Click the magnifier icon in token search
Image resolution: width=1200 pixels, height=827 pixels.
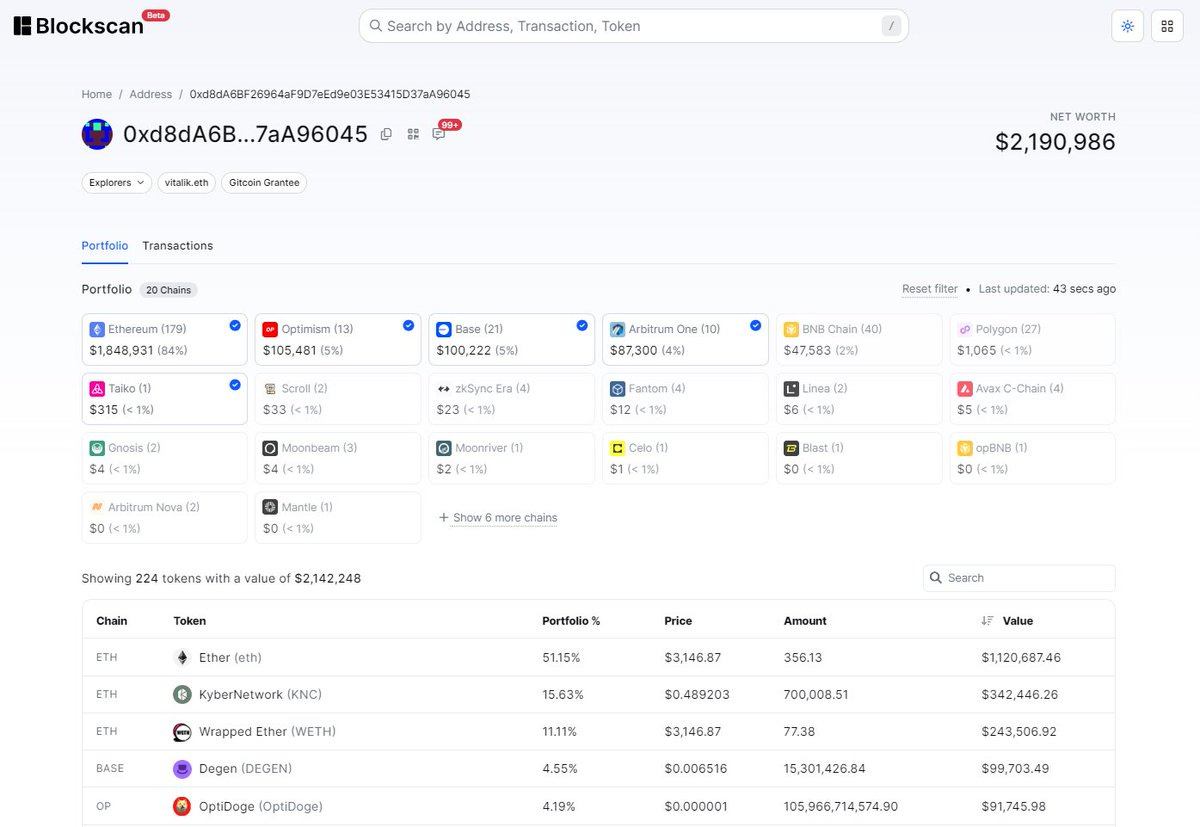tap(936, 578)
